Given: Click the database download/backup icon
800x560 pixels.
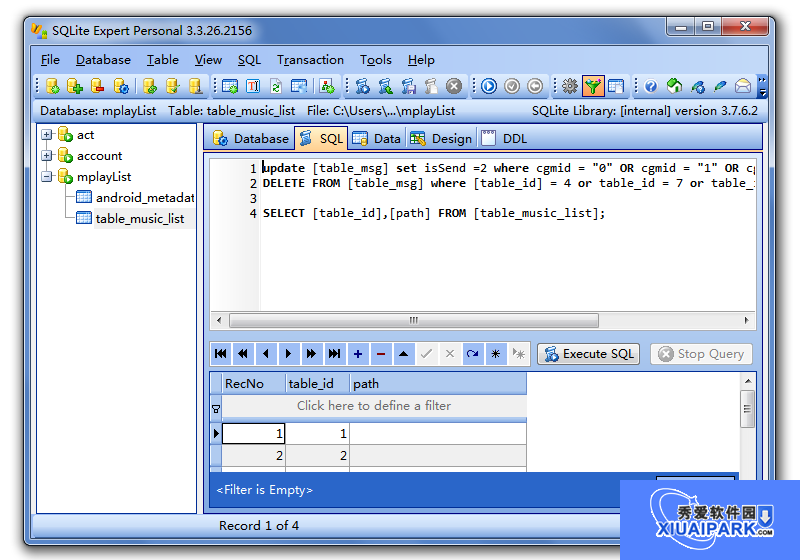Looking at the screenshot, I should pos(195,86).
